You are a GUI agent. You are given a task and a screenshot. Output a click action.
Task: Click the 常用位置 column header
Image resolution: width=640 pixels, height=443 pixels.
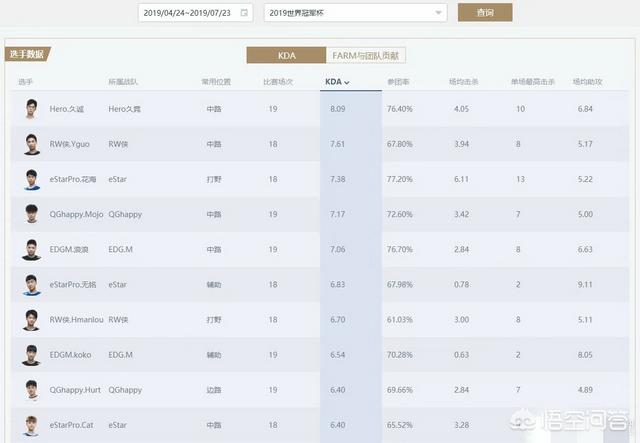[216, 82]
